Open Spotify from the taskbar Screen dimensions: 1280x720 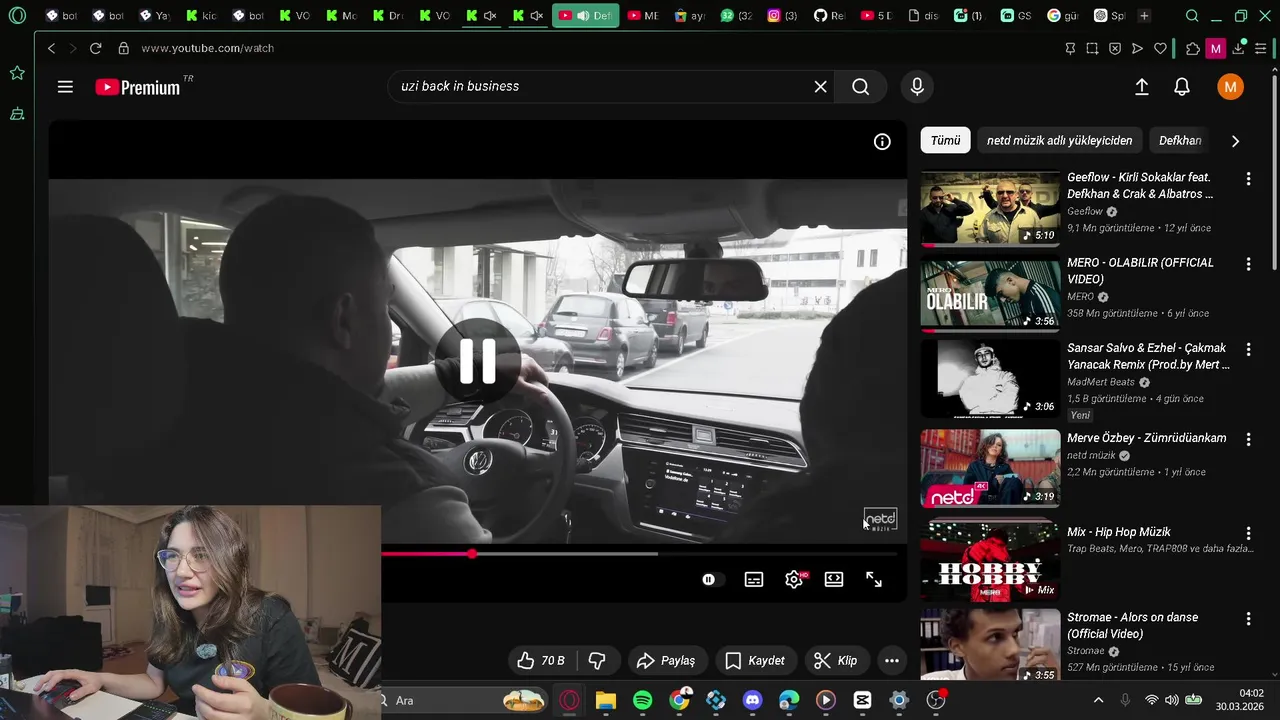(x=642, y=700)
